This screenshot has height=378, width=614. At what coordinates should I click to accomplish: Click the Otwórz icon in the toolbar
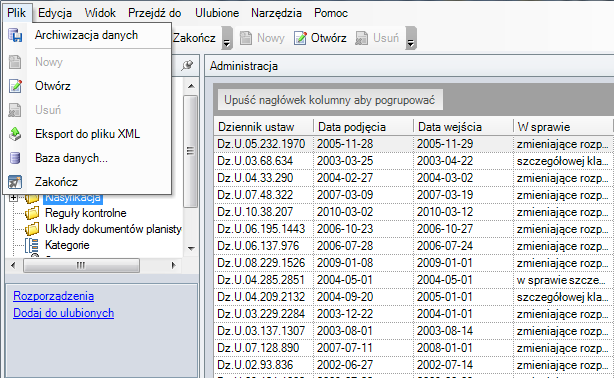click(x=300, y=38)
